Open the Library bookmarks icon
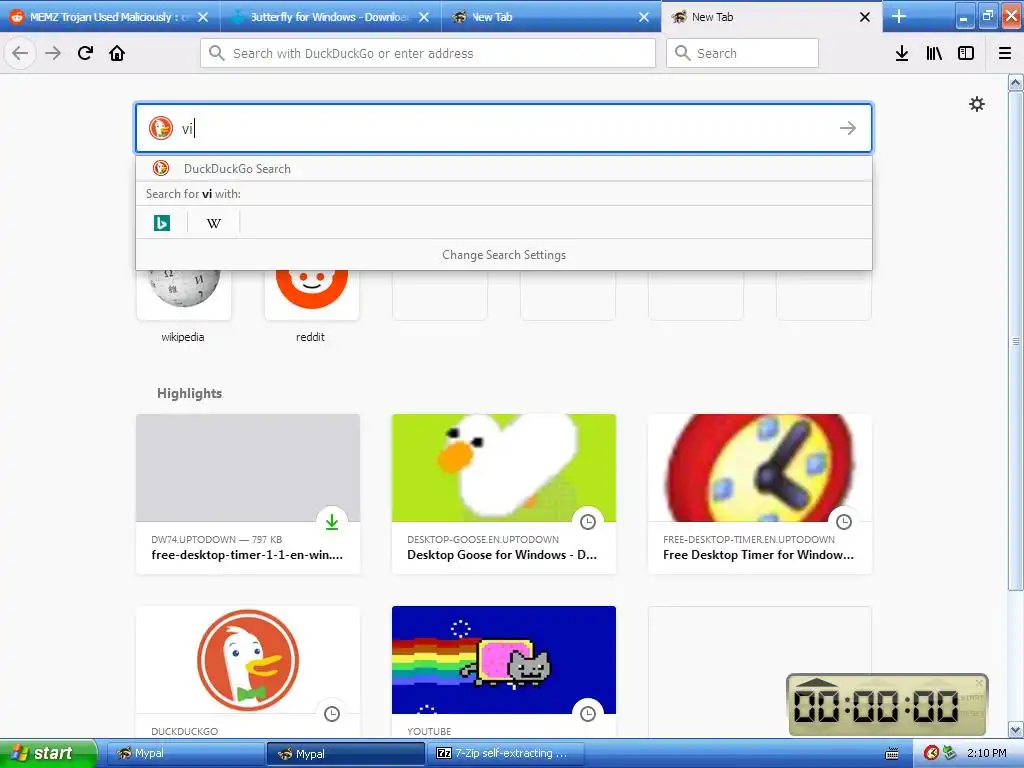Screen dimensions: 1024x768 (934, 53)
